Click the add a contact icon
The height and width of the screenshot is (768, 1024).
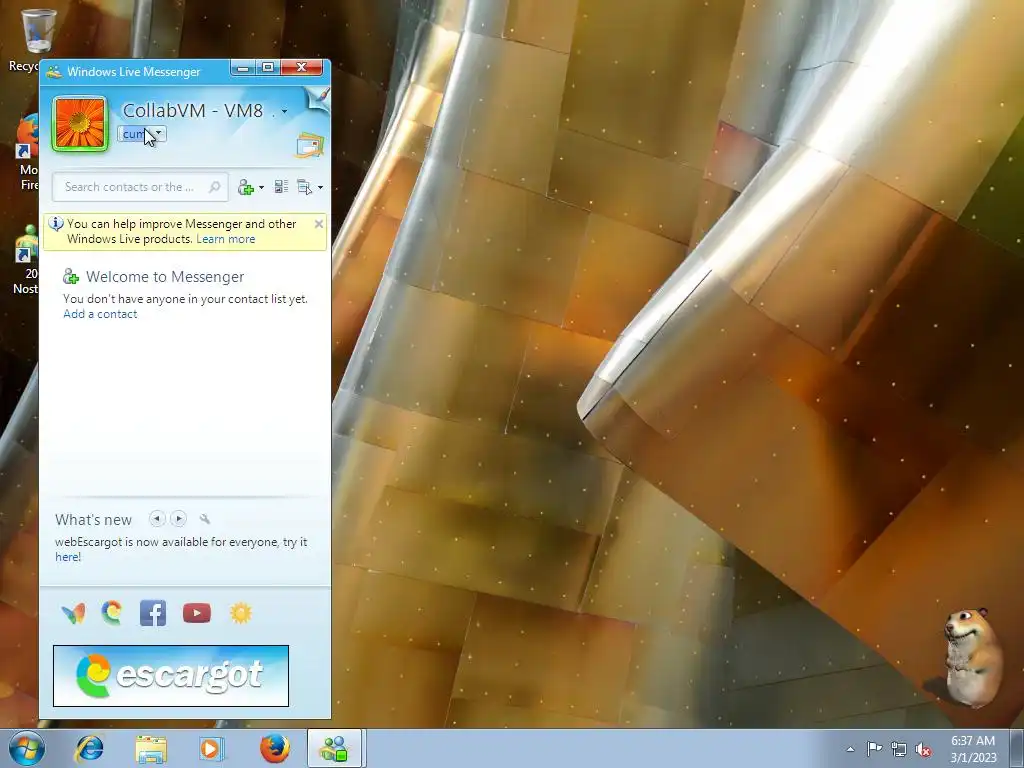click(x=246, y=187)
